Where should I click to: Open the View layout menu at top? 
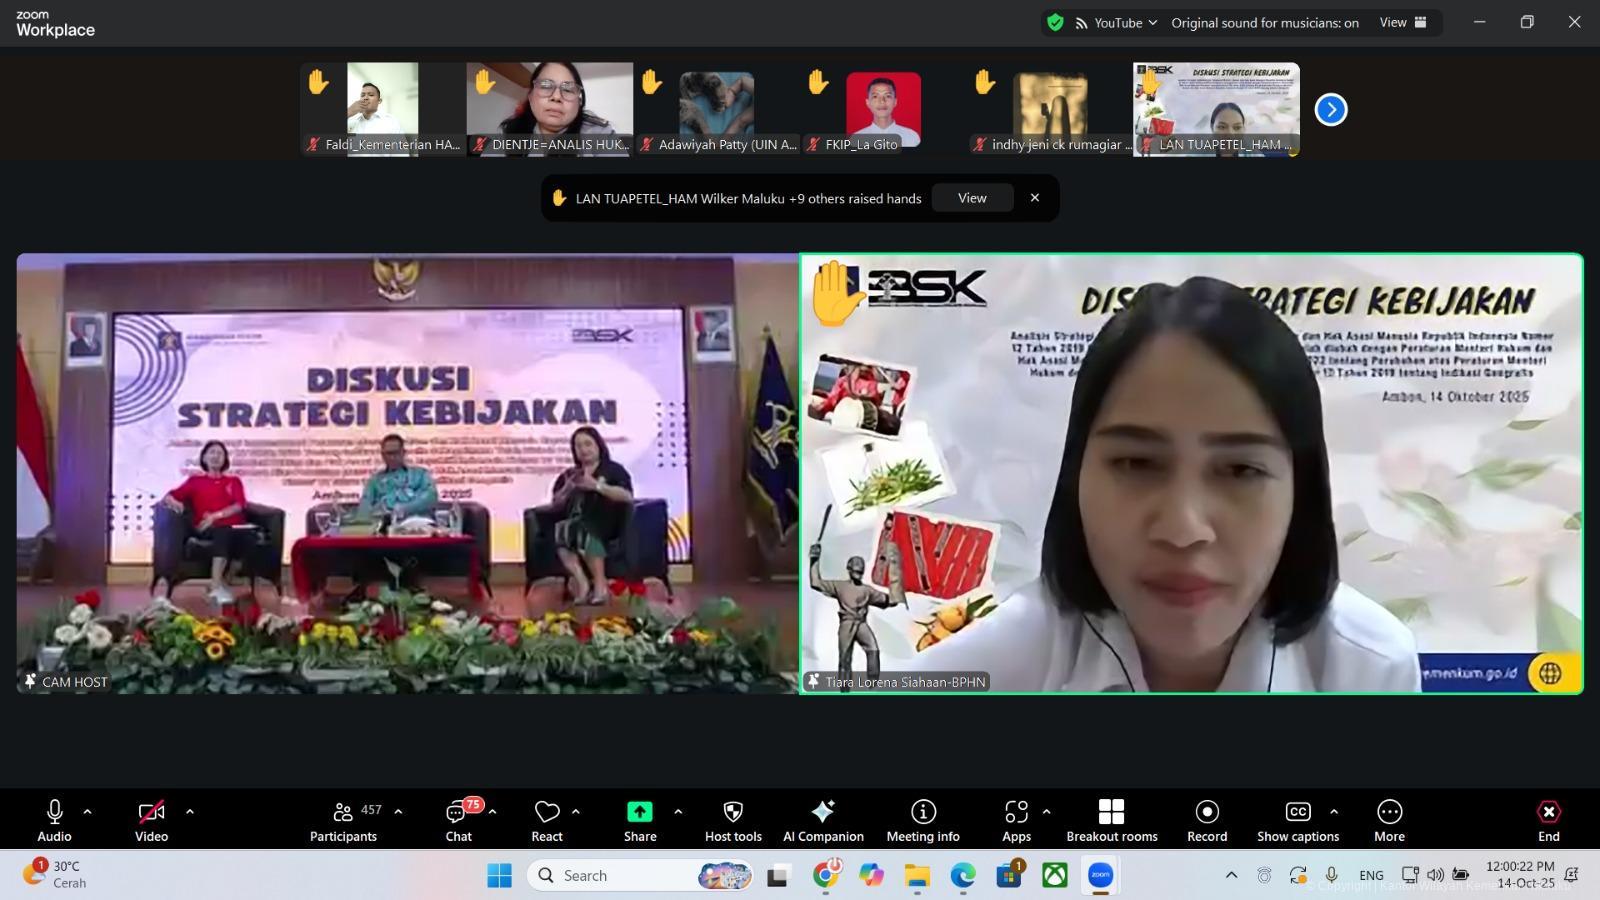1403,23
